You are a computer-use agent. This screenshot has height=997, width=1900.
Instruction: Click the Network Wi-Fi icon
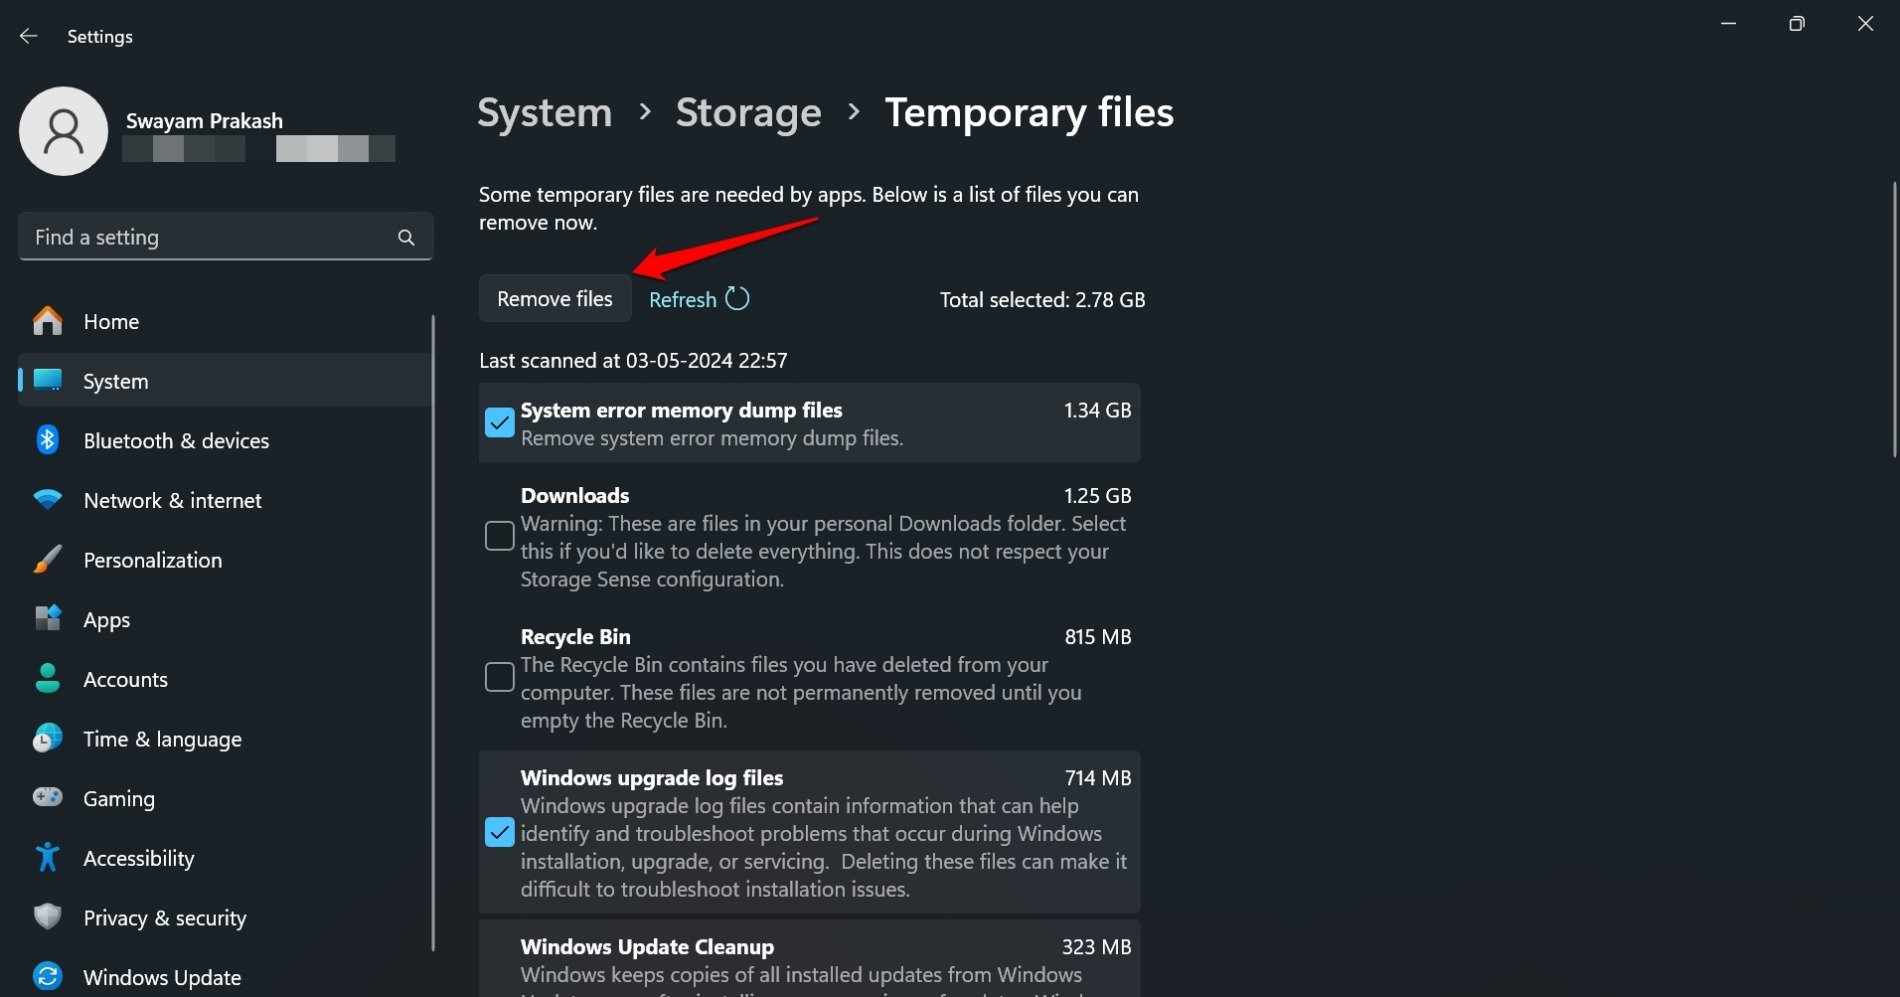[47, 500]
